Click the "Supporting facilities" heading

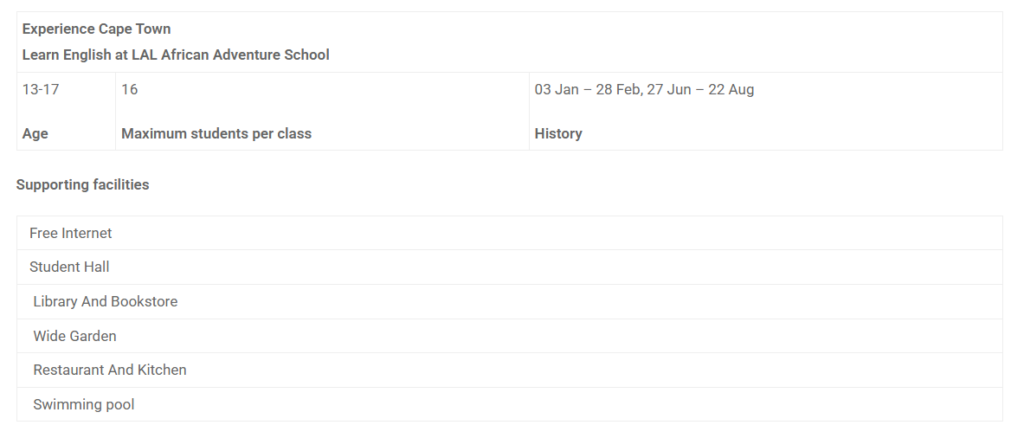pyautogui.click(x=83, y=185)
